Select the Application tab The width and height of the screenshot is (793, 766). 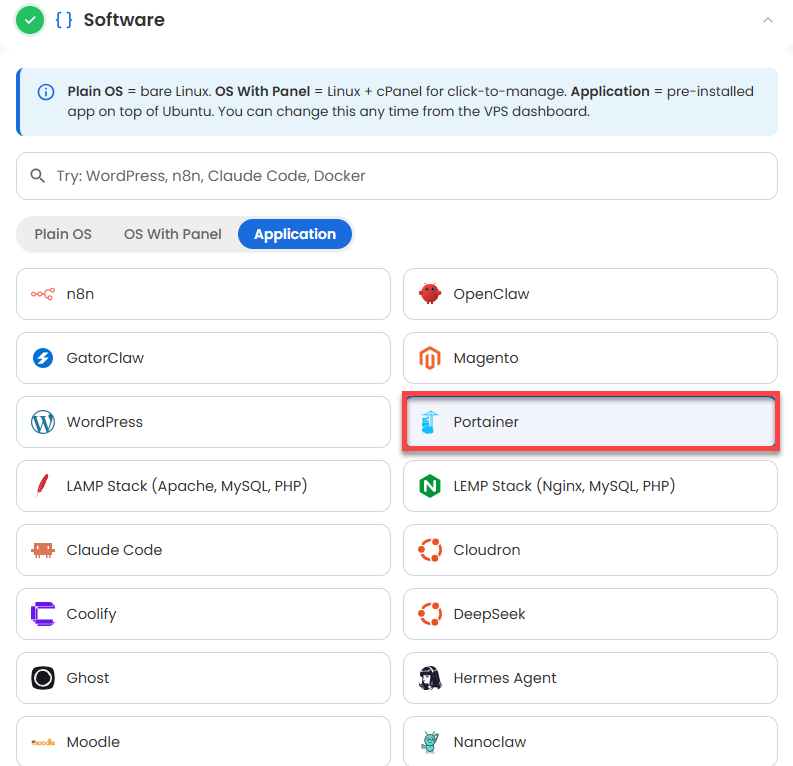click(295, 234)
